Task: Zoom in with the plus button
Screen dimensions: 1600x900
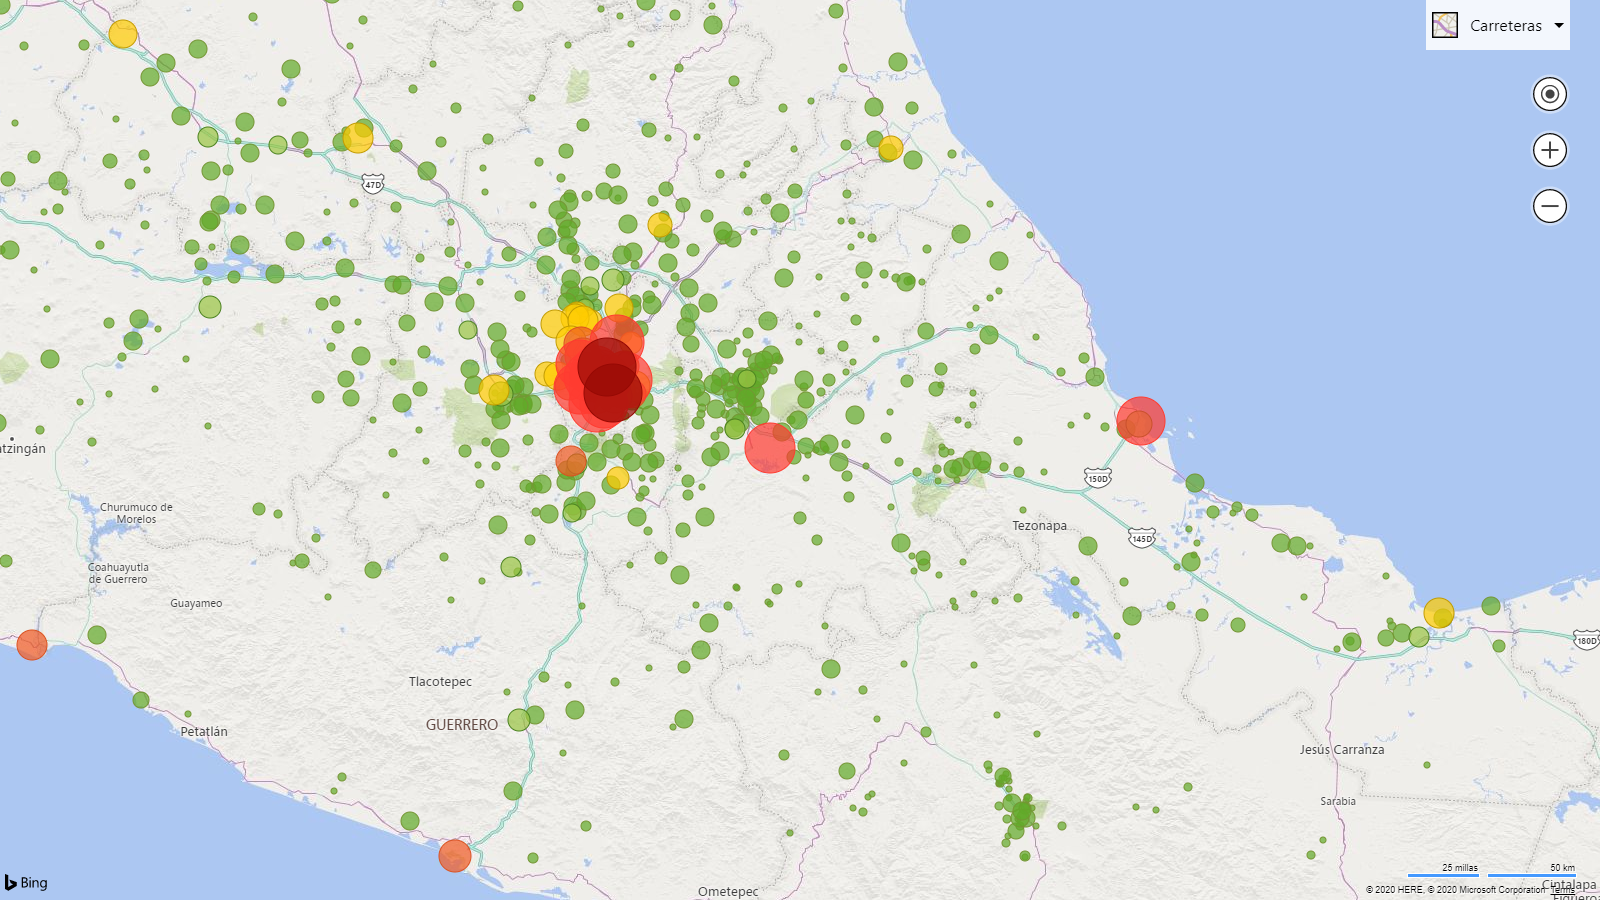Action: (x=1549, y=150)
